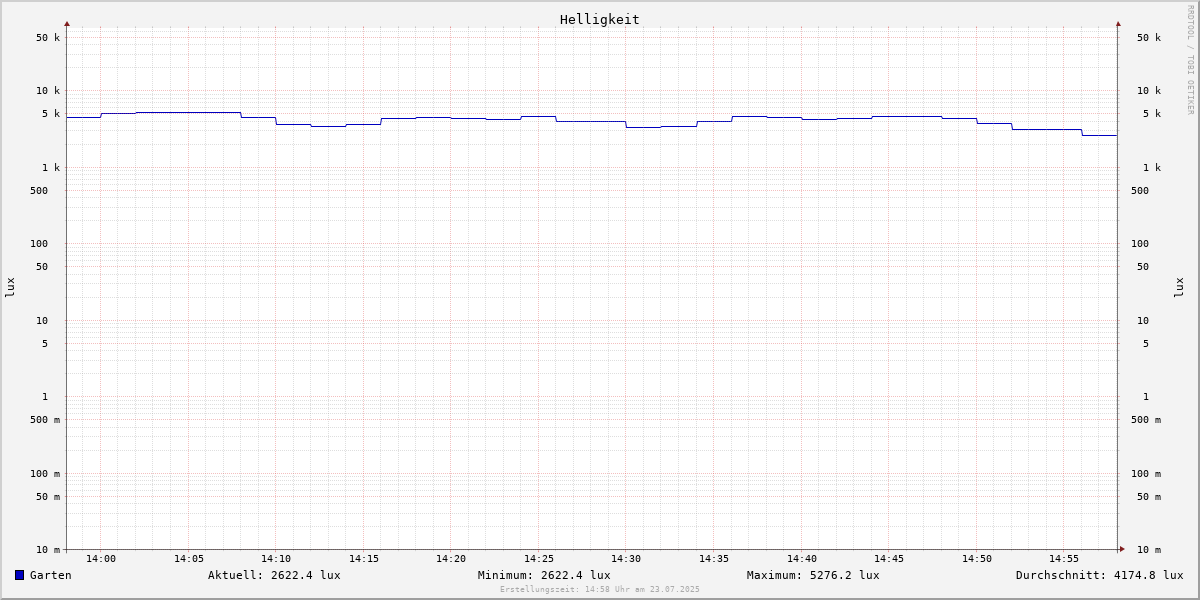Select the Maximum: 5276.2 lux value
This screenshot has height=600, width=1200.
click(813, 575)
